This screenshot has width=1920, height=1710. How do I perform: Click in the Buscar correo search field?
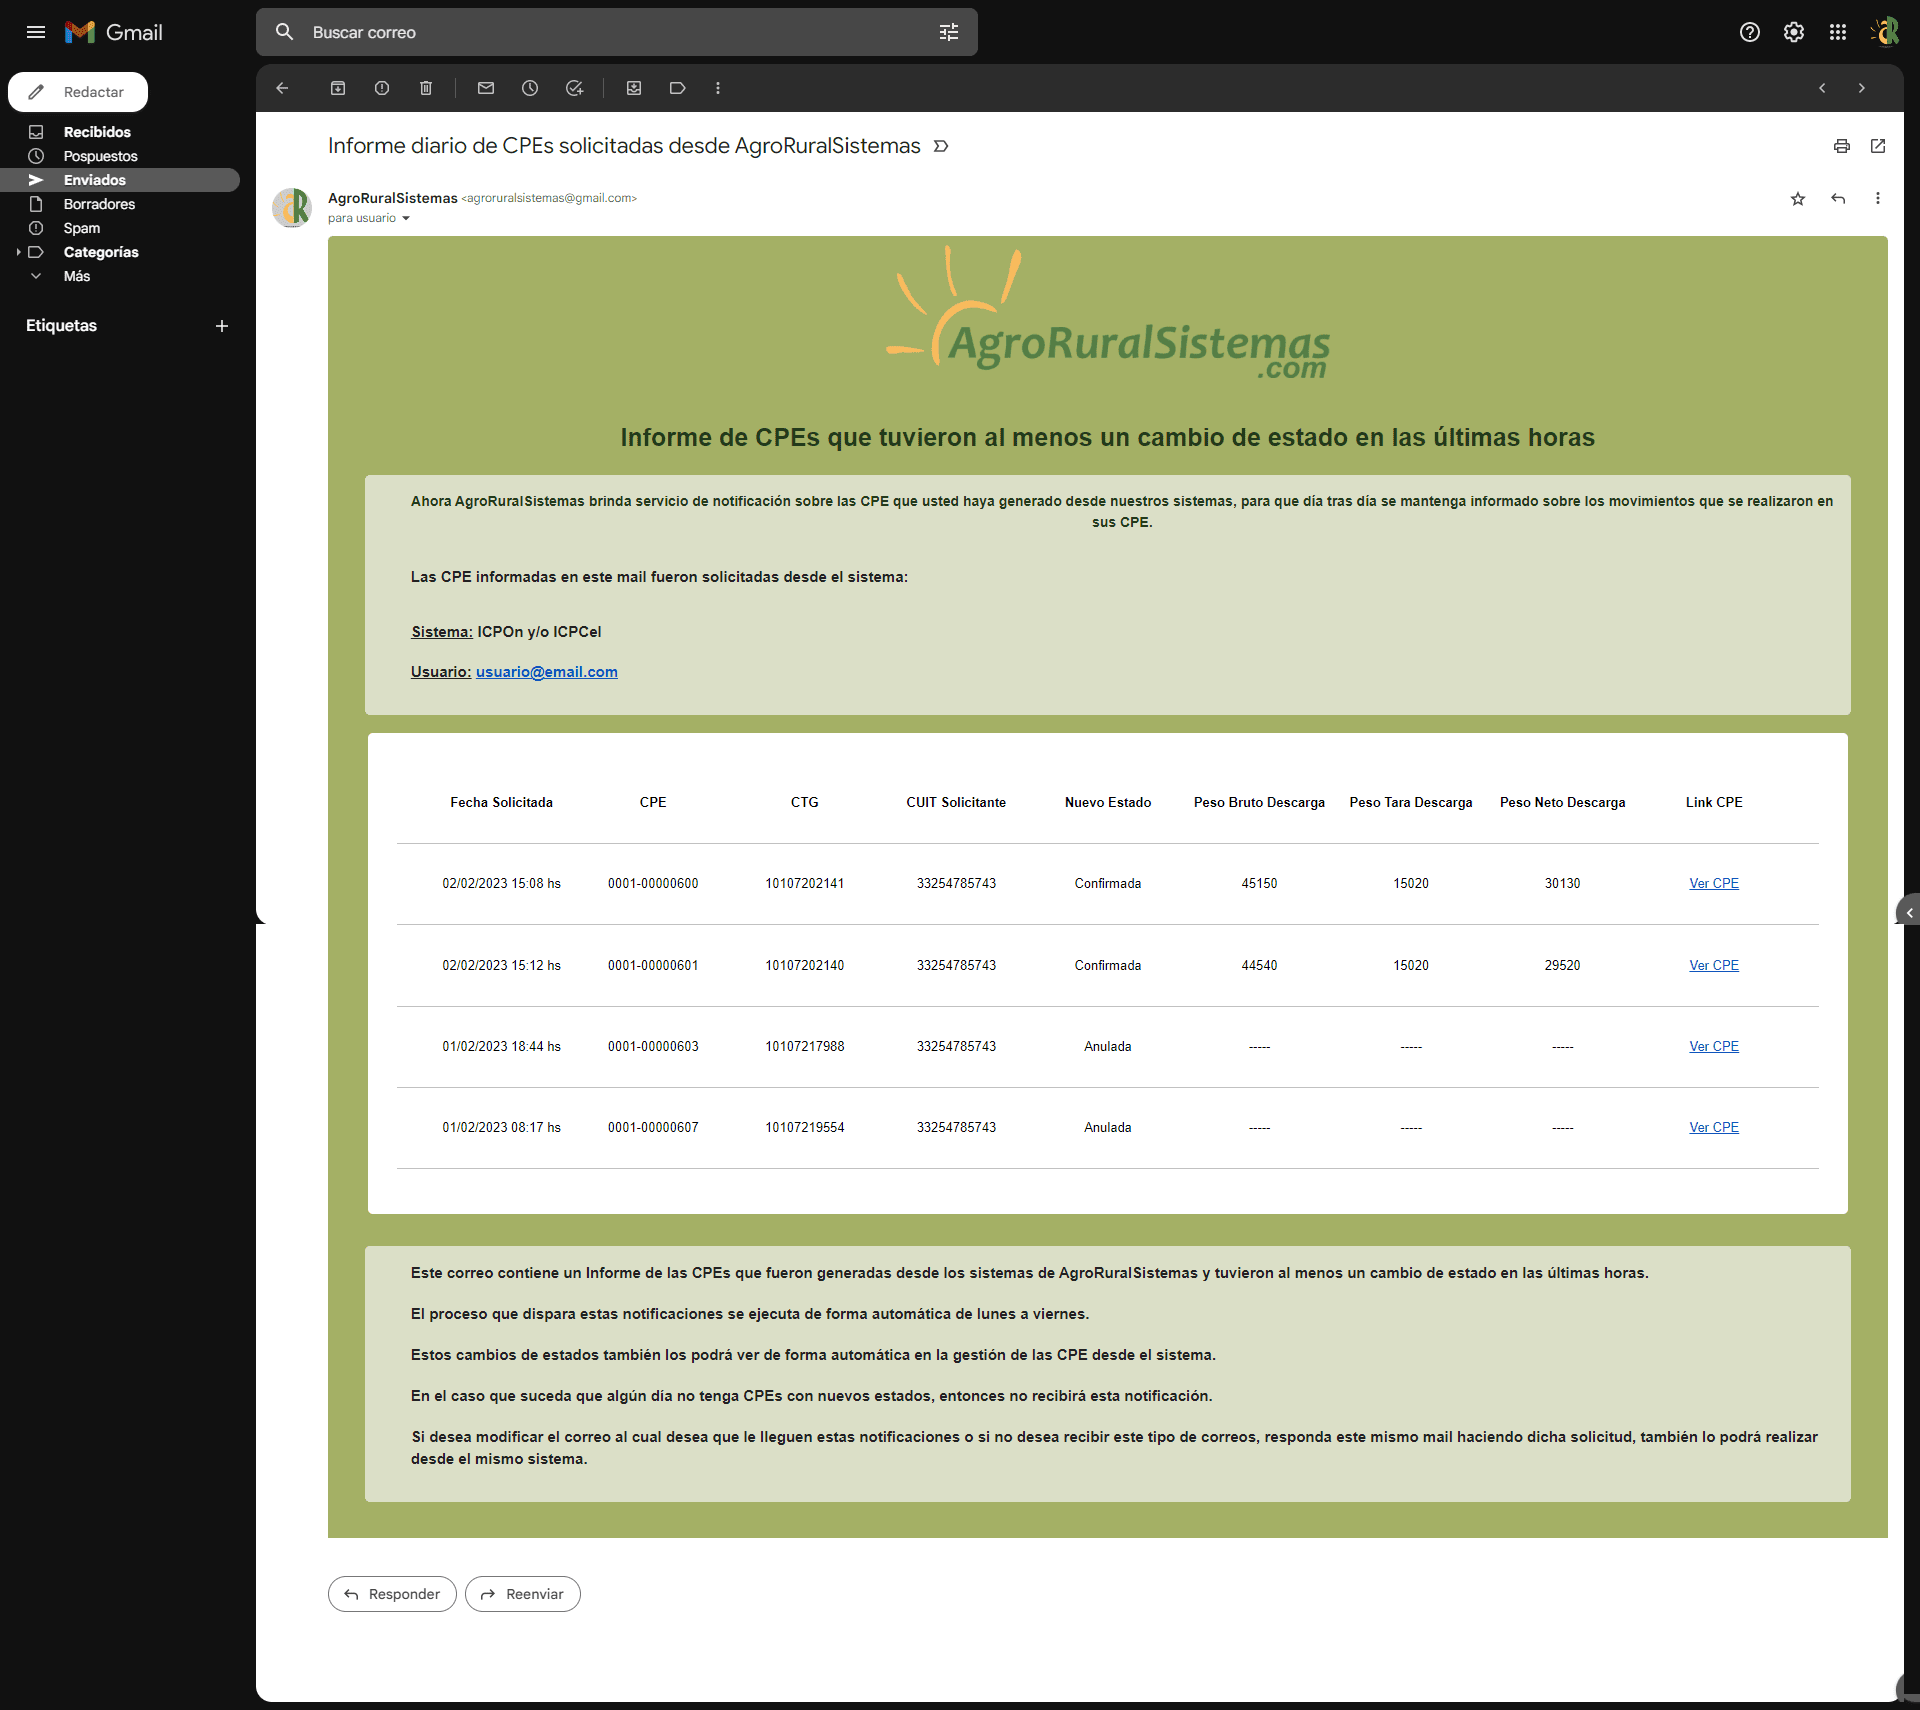coord(617,32)
